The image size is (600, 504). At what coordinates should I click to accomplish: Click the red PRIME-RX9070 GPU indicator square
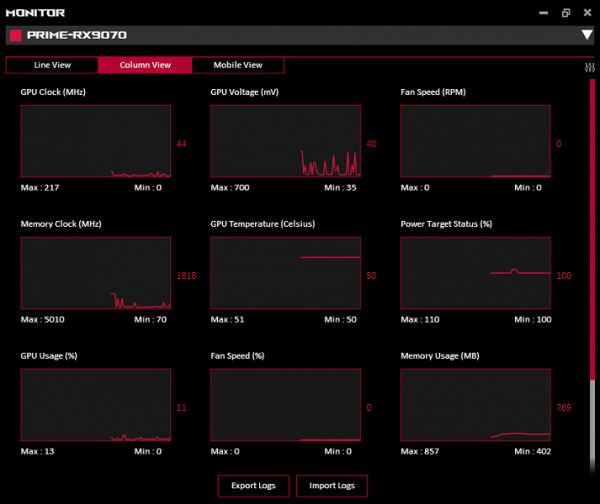click(x=16, y=35)
